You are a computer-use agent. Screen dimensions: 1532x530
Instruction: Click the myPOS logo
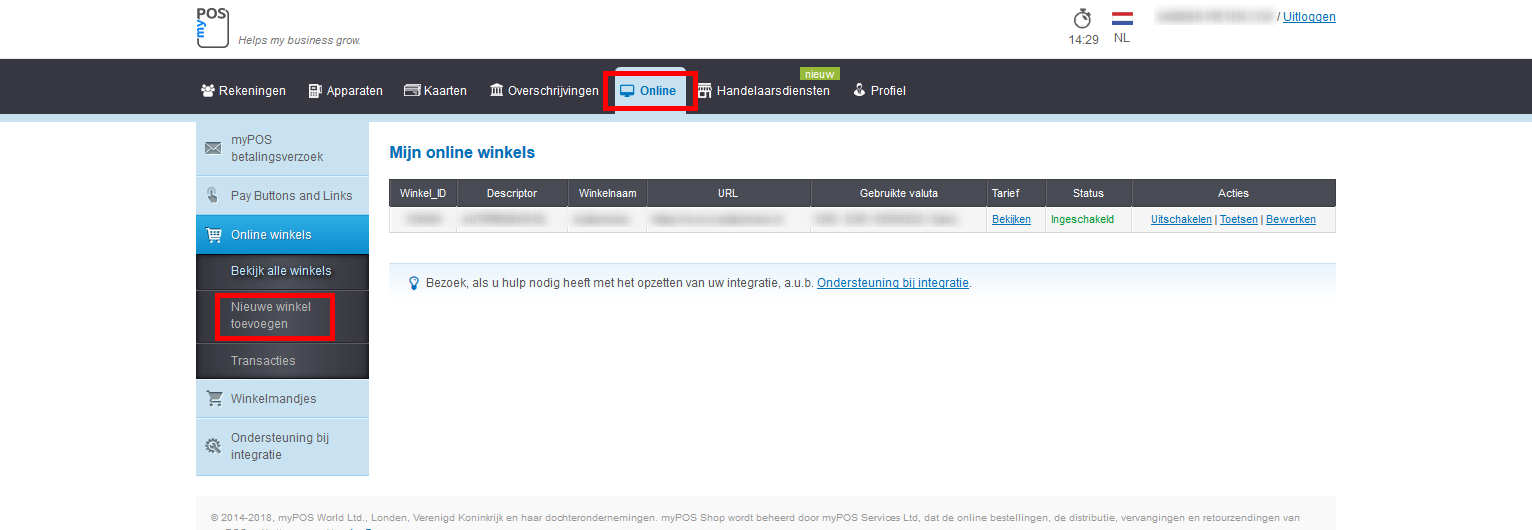click(213, 27)
